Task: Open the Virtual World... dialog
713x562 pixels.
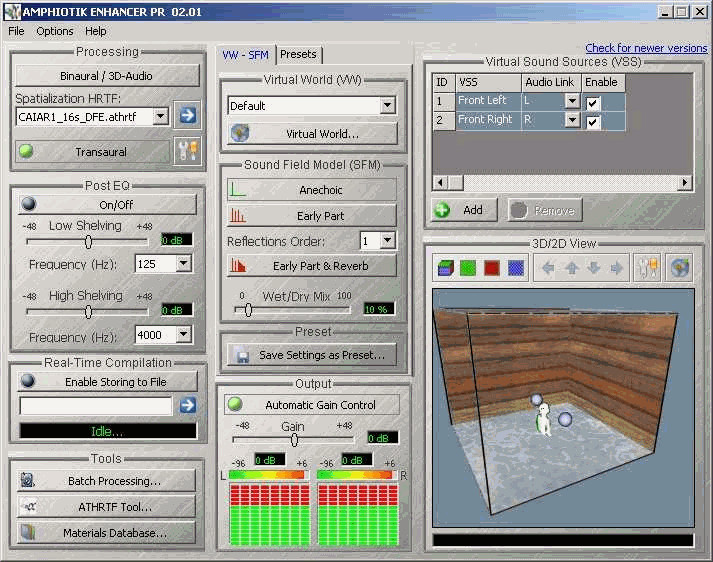Action: [311, 133]
